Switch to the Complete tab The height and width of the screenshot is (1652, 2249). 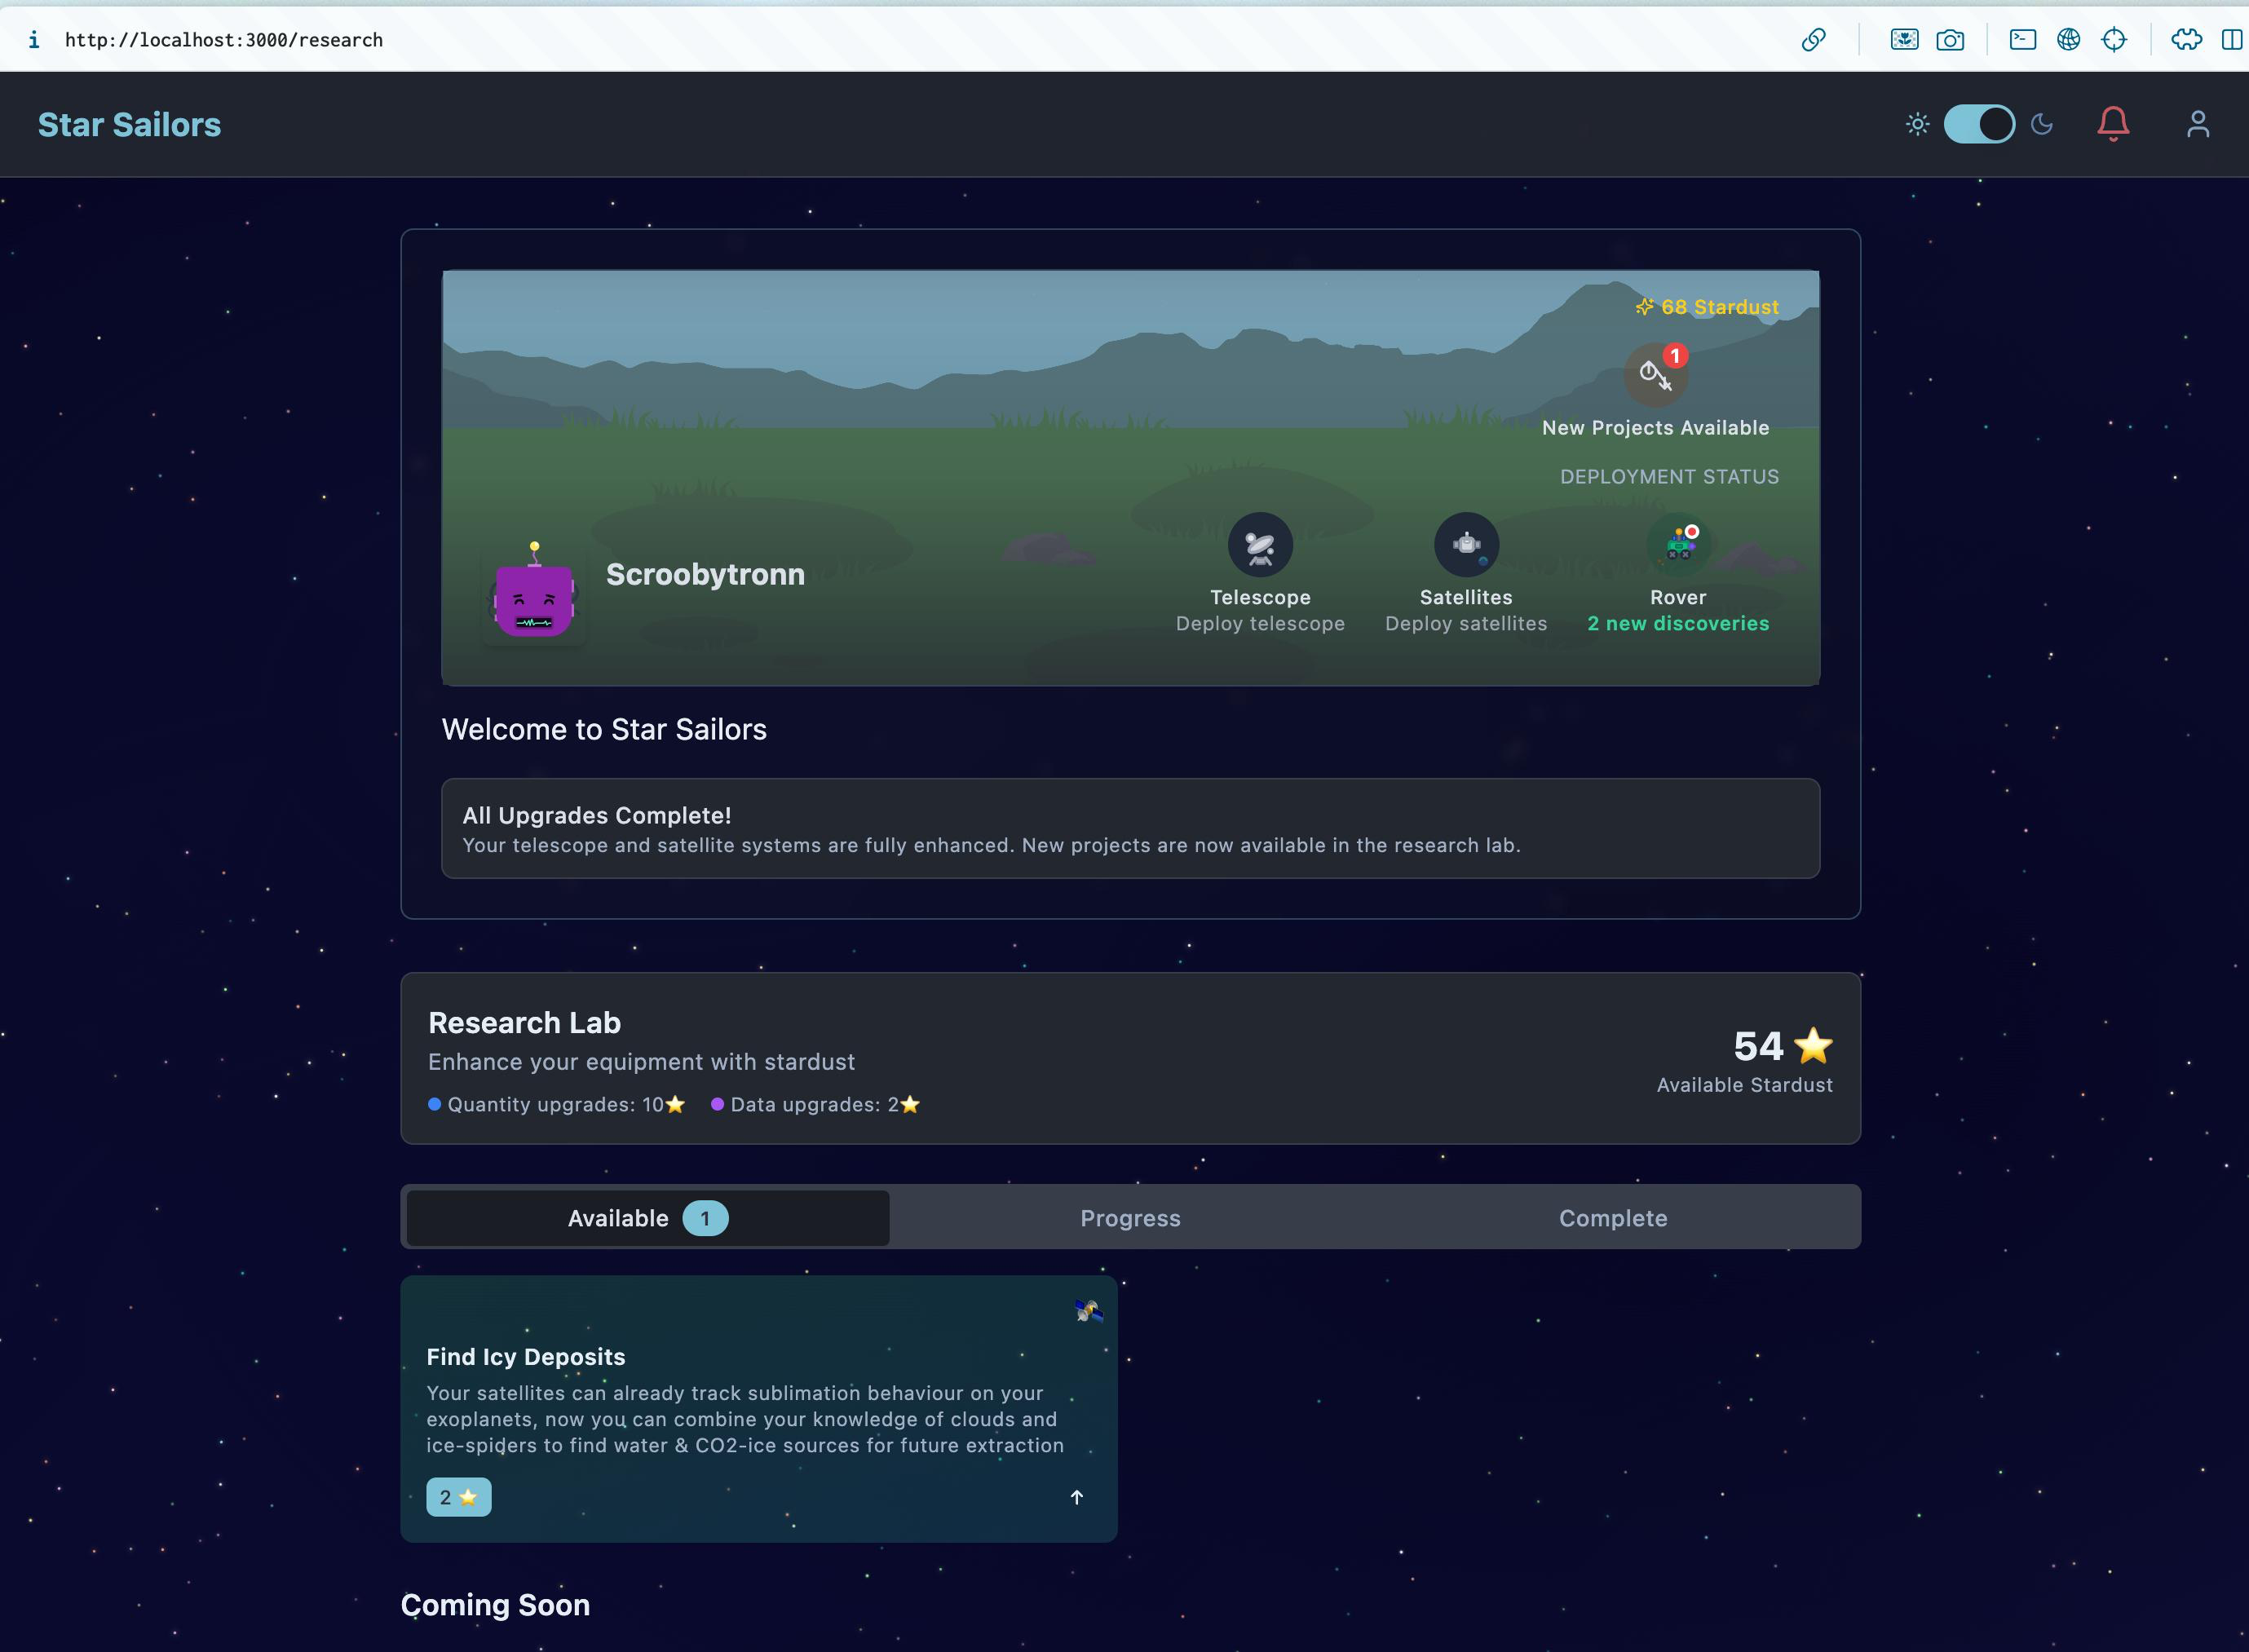[x=1612, y=1218]
